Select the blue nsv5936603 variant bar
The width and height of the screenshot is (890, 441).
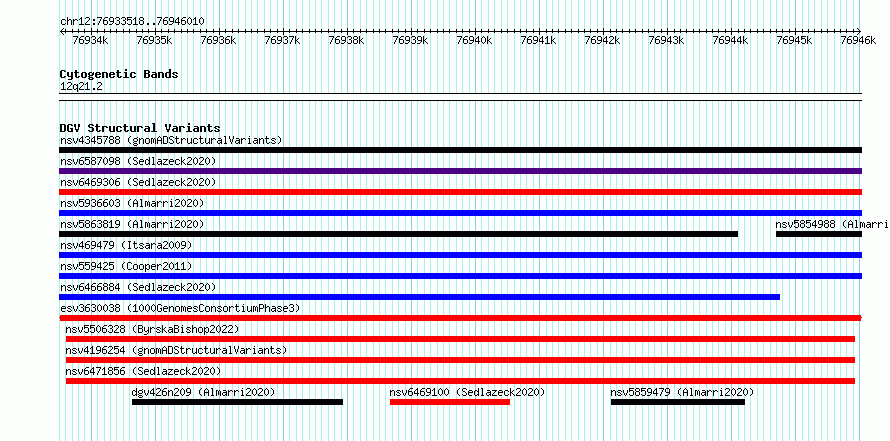coord(460,213)
